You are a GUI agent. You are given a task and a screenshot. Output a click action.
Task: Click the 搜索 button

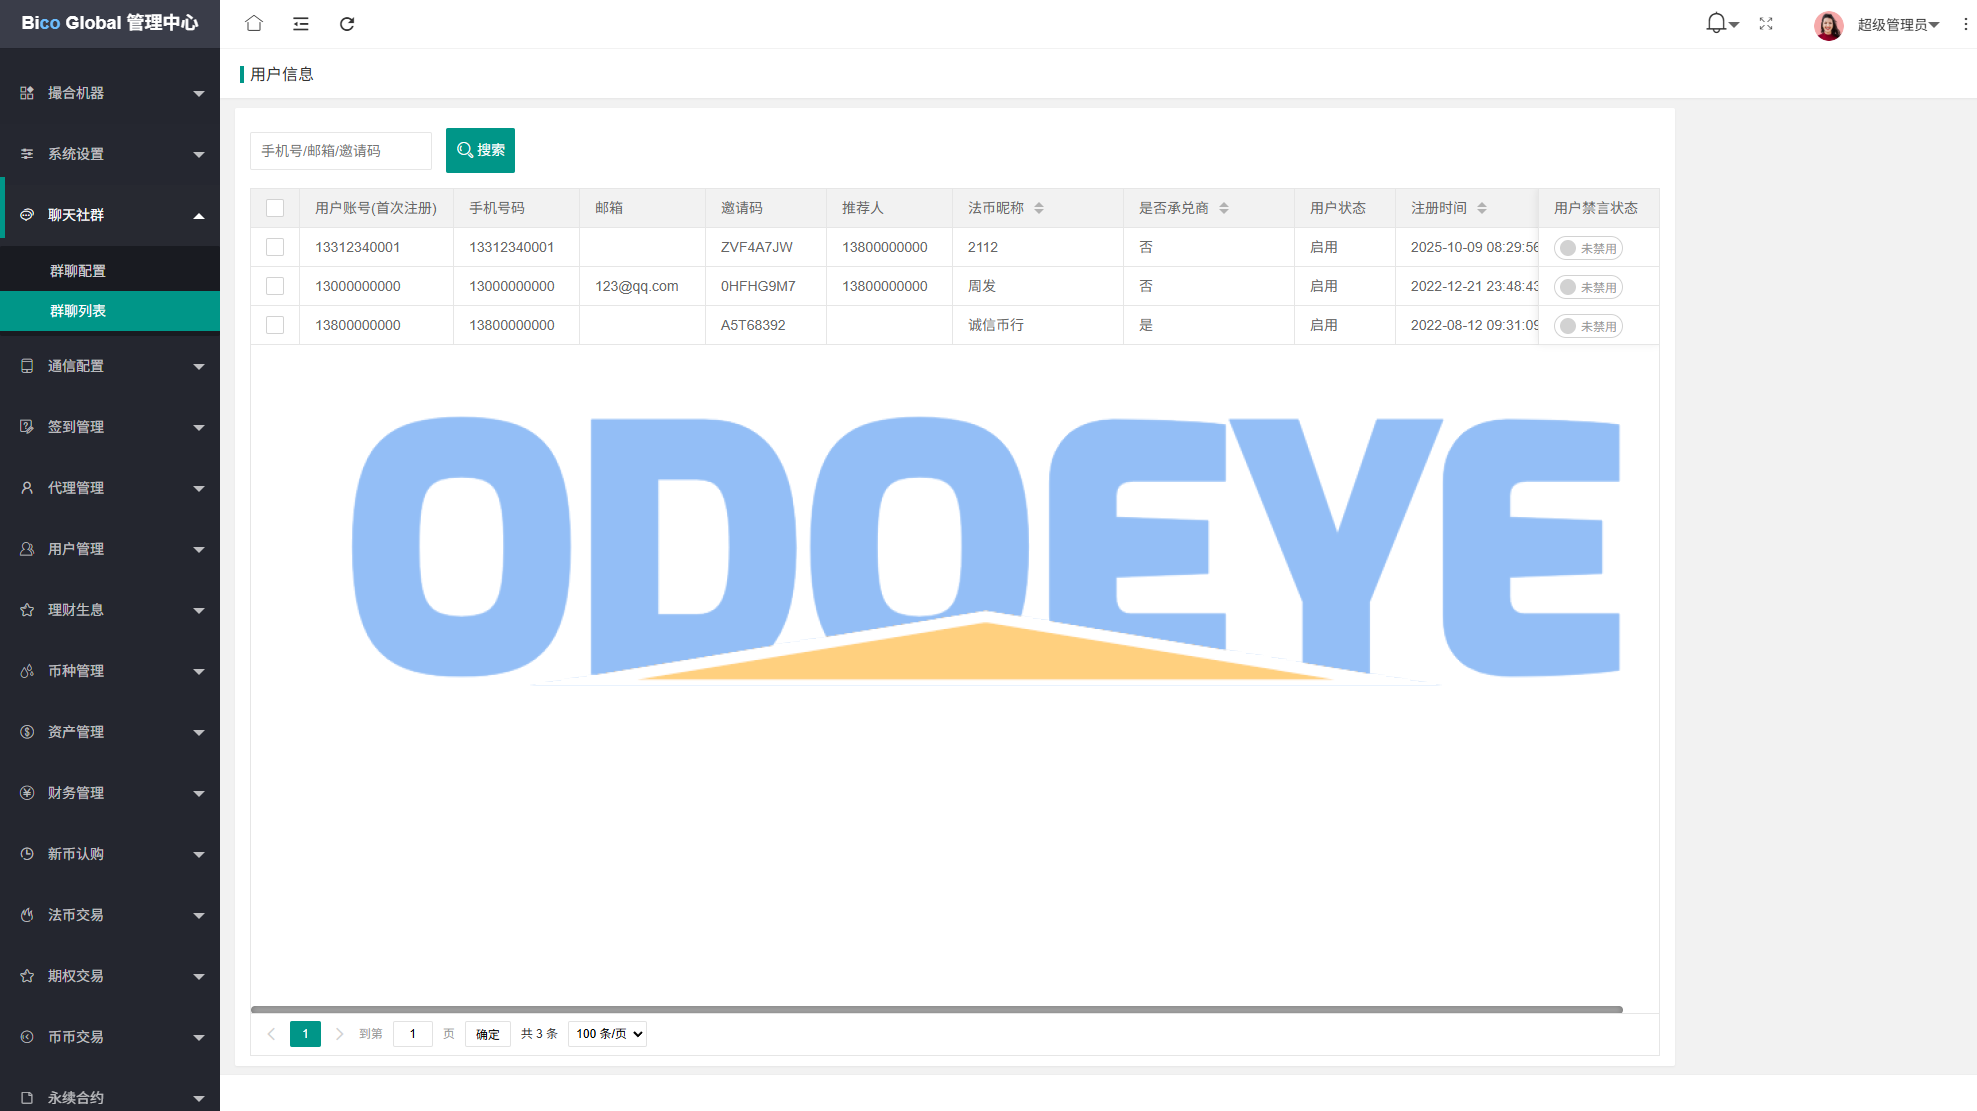[x=480, y=150]
